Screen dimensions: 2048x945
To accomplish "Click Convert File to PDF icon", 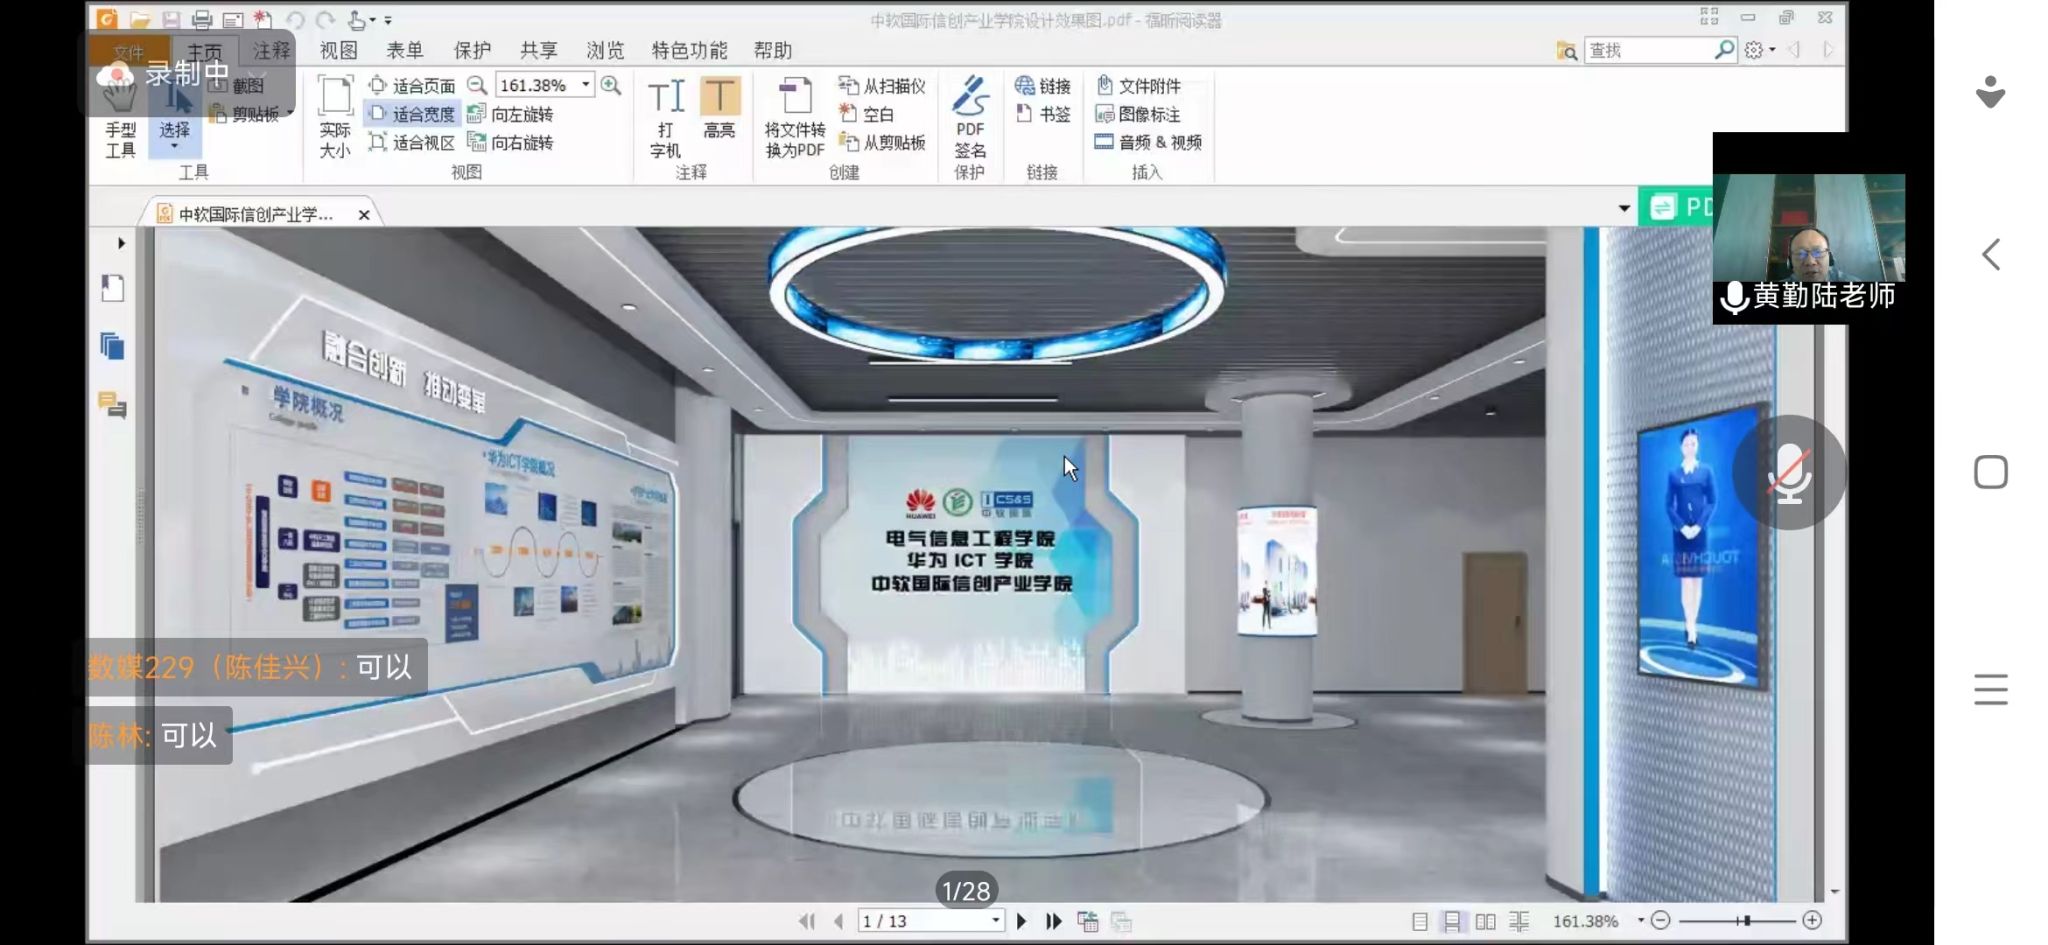I will click(794, 117).
